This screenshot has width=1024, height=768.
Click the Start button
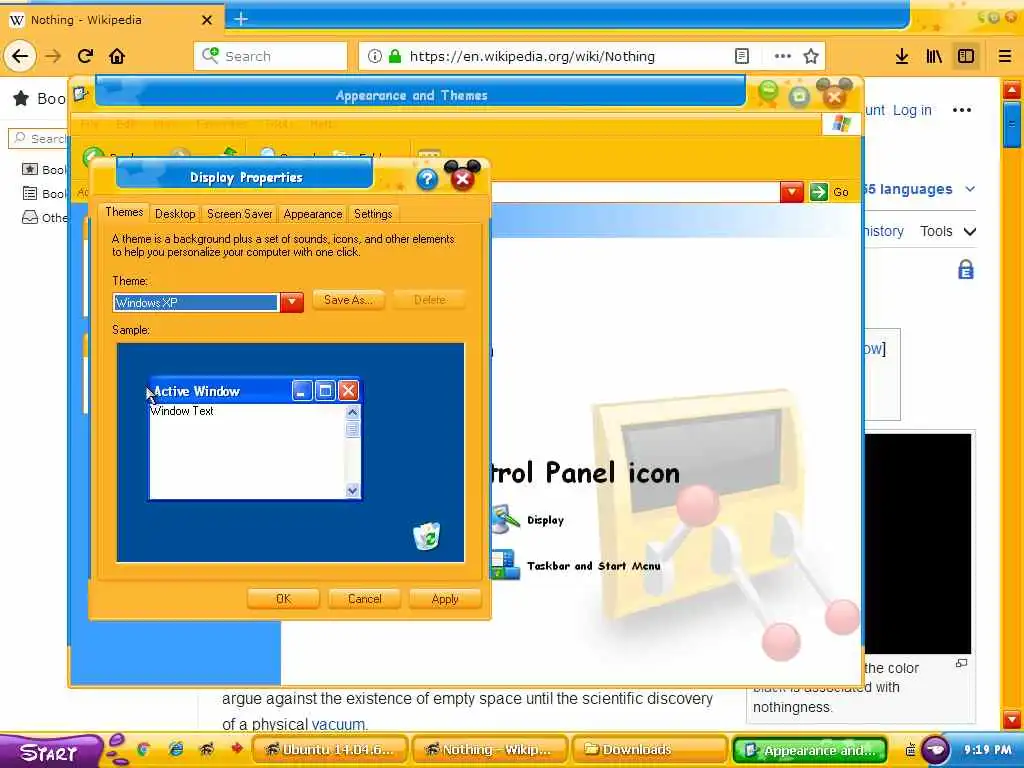tap(49, 752)
